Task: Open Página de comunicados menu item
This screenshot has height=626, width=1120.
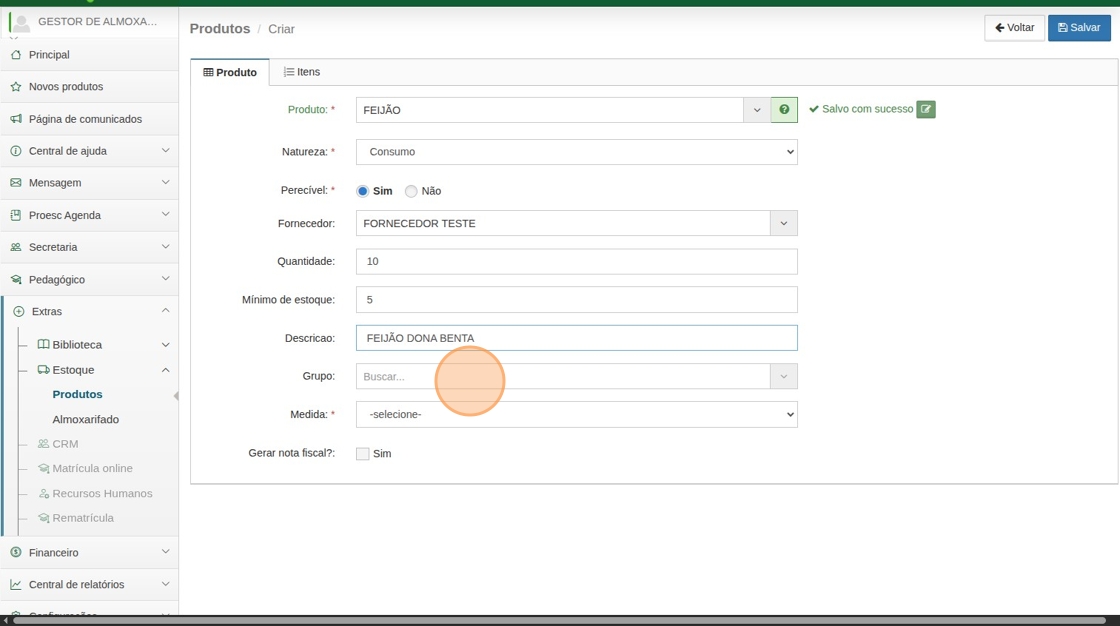Action: coord(89,119)
